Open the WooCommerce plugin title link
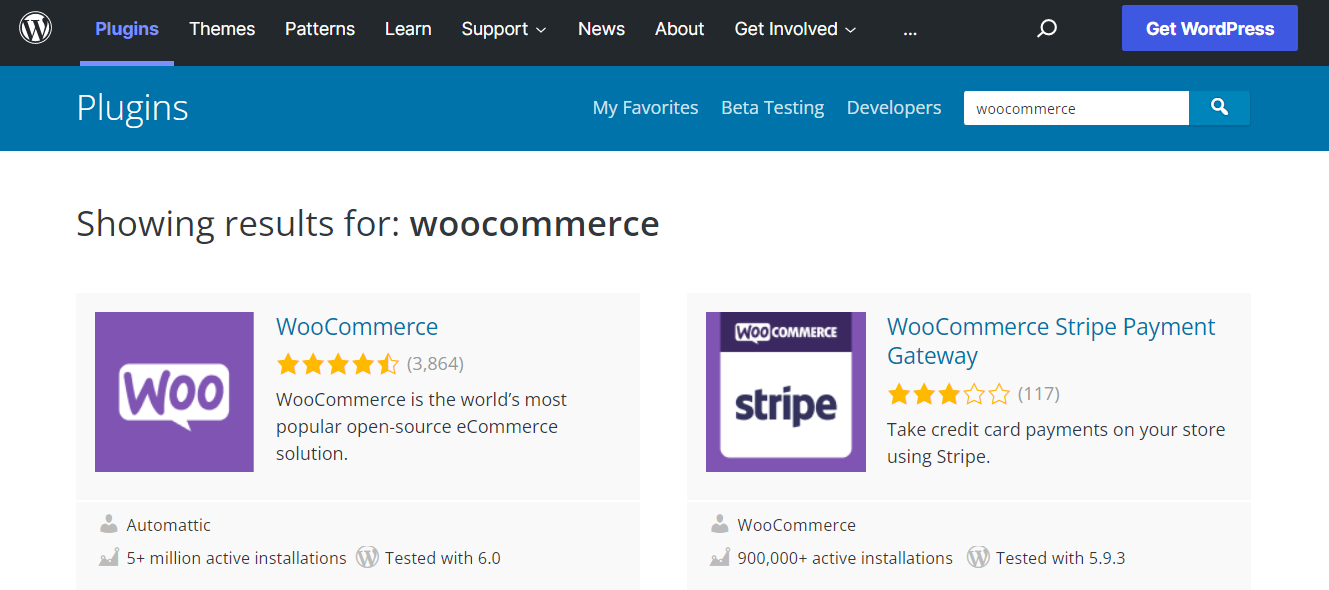Viewport: 1329px width, 590px height. coord(357,327)
